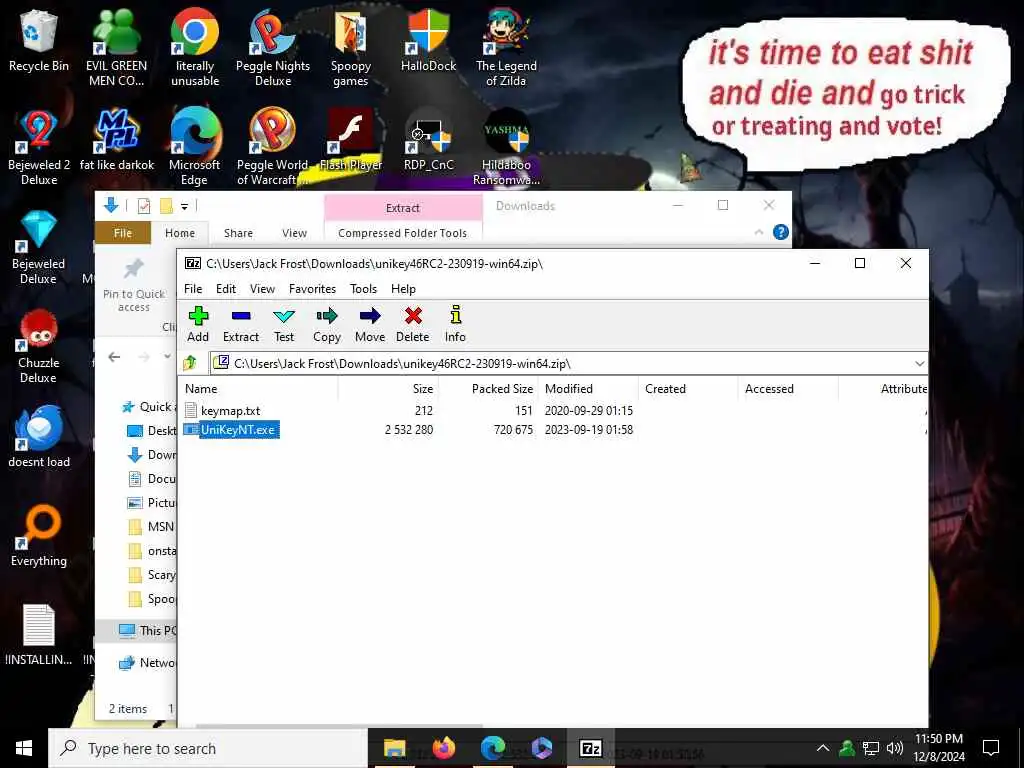The height and width of the screenshot is (768, 1024).
Task: Select Microsoft Edge desktop shortcut
Action: pyautogui.click(x=195, y=146)
